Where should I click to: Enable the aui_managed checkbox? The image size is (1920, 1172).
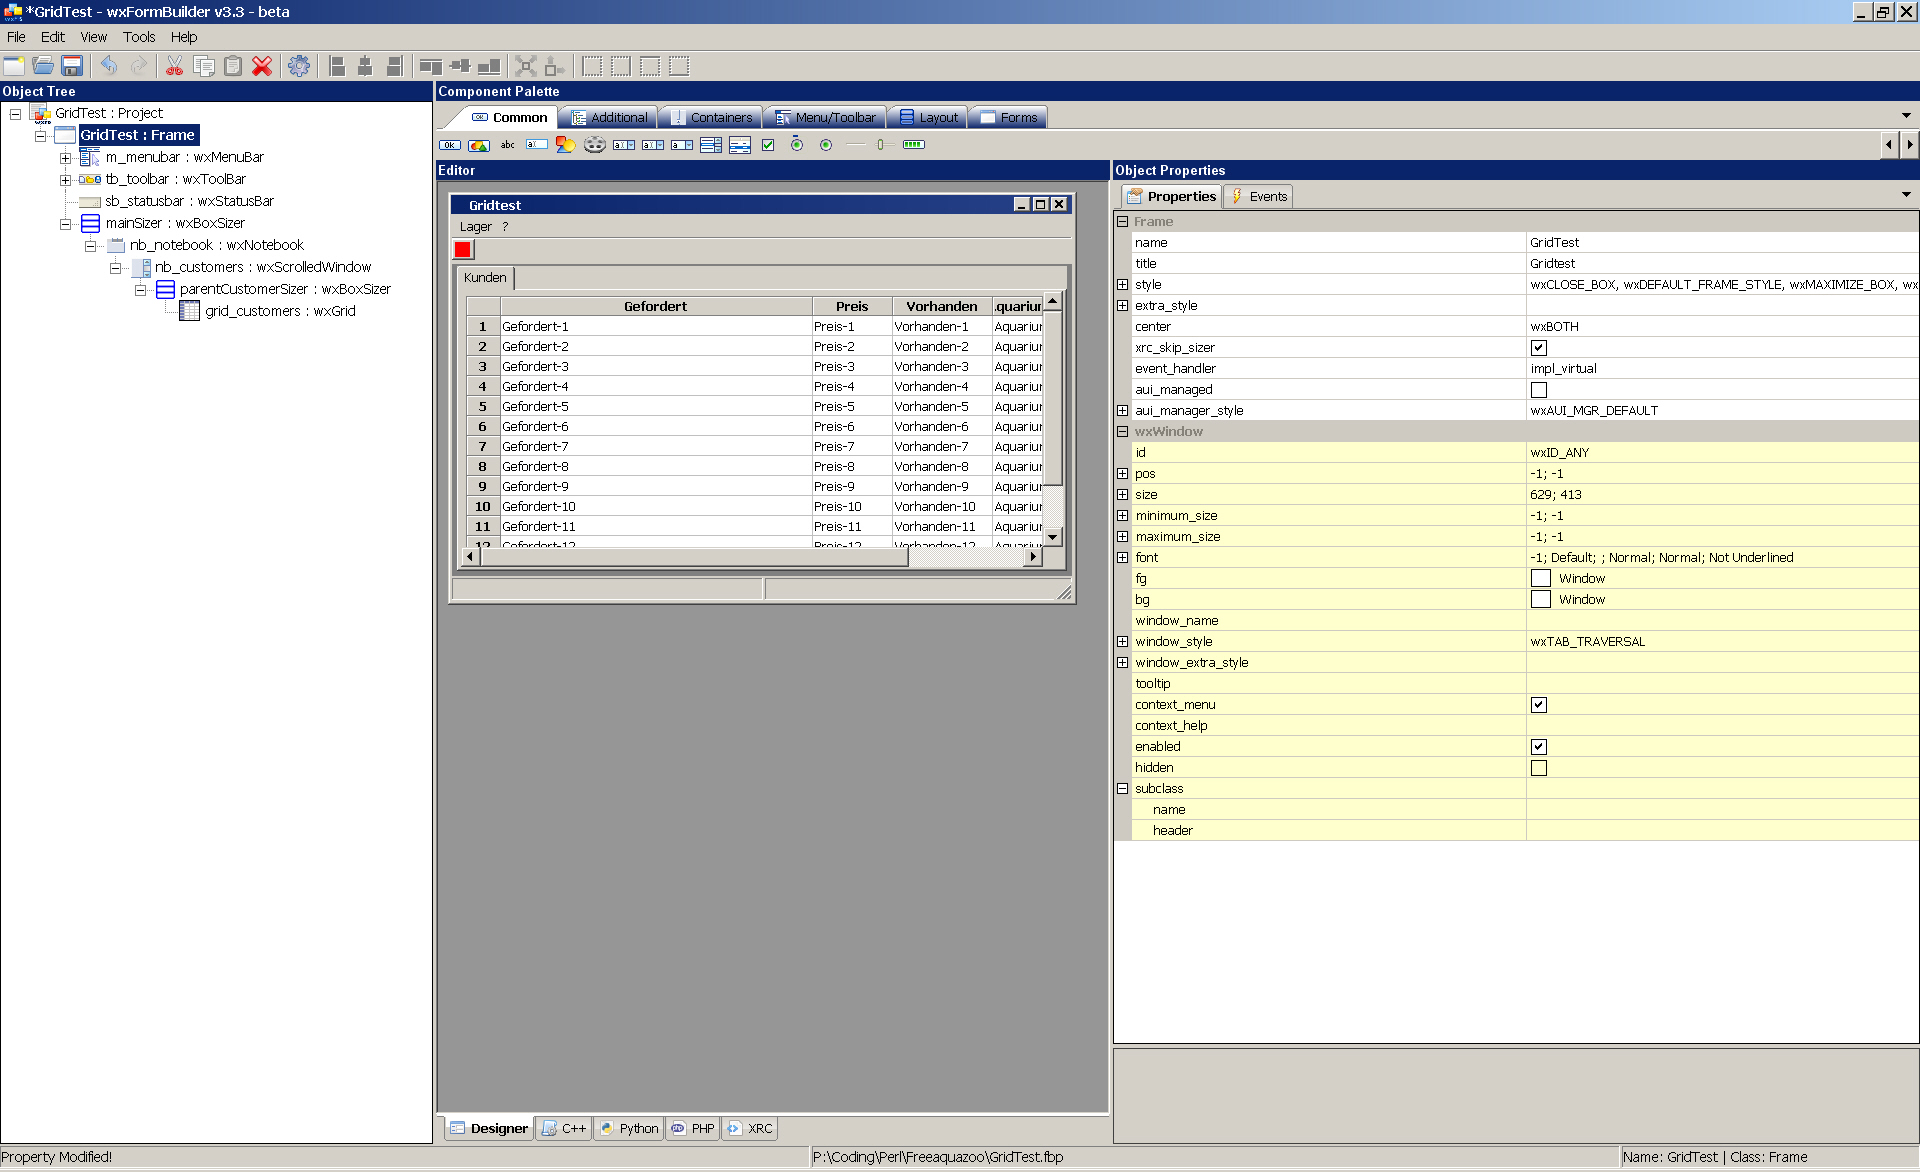[1538, 390]
